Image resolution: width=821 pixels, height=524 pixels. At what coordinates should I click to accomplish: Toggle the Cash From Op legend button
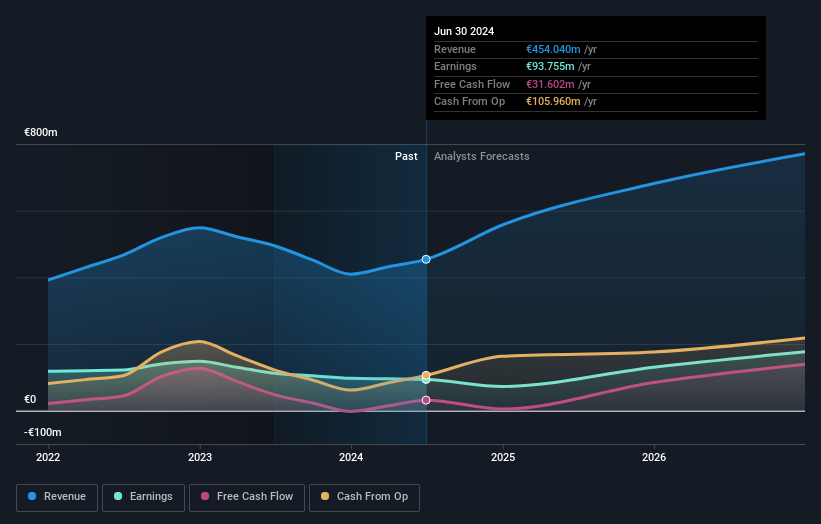click(364, 497)
